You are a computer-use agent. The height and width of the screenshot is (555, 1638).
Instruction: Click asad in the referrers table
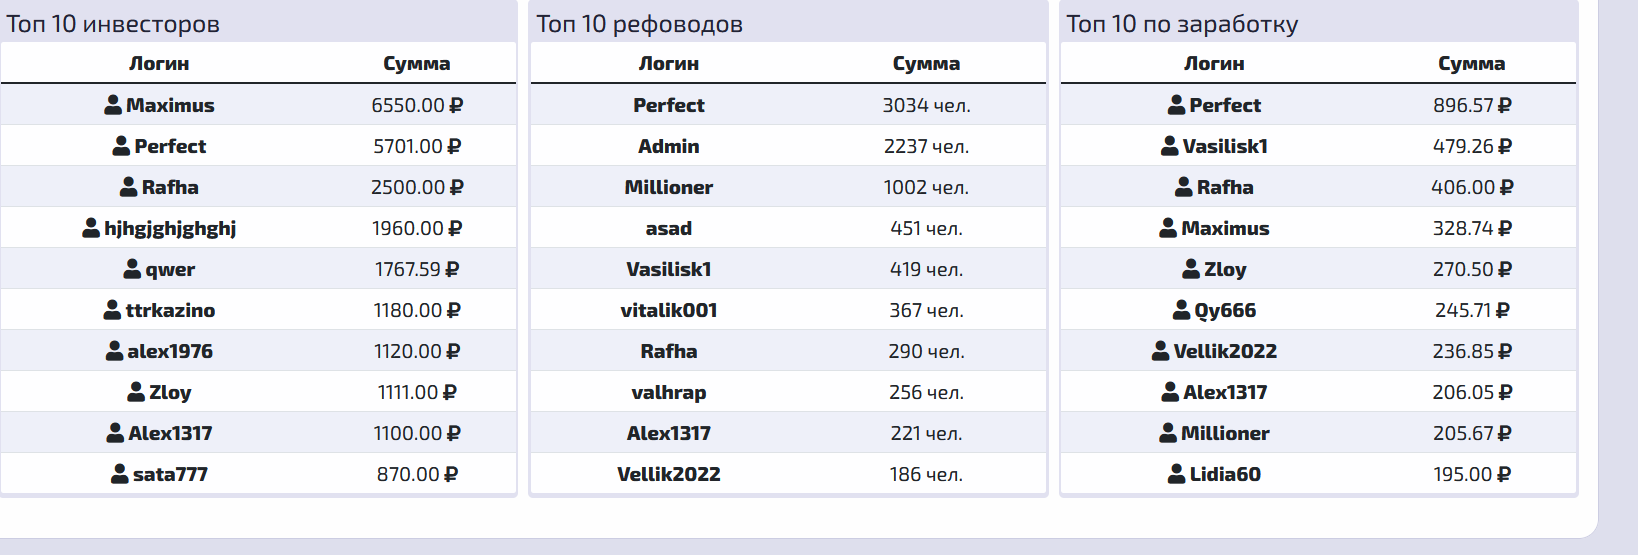point(668,228)
